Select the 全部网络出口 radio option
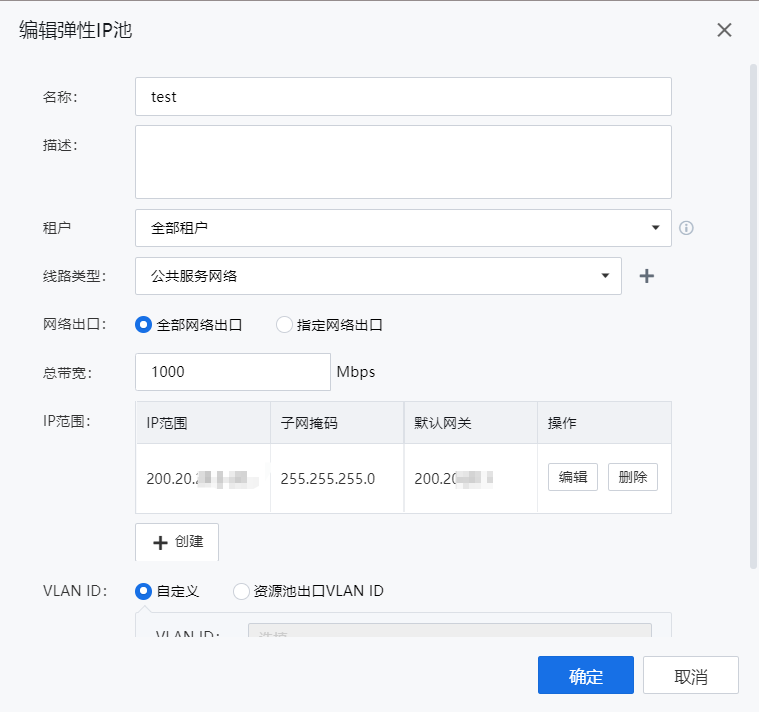The image size is (759, 712). coord(143,325)
